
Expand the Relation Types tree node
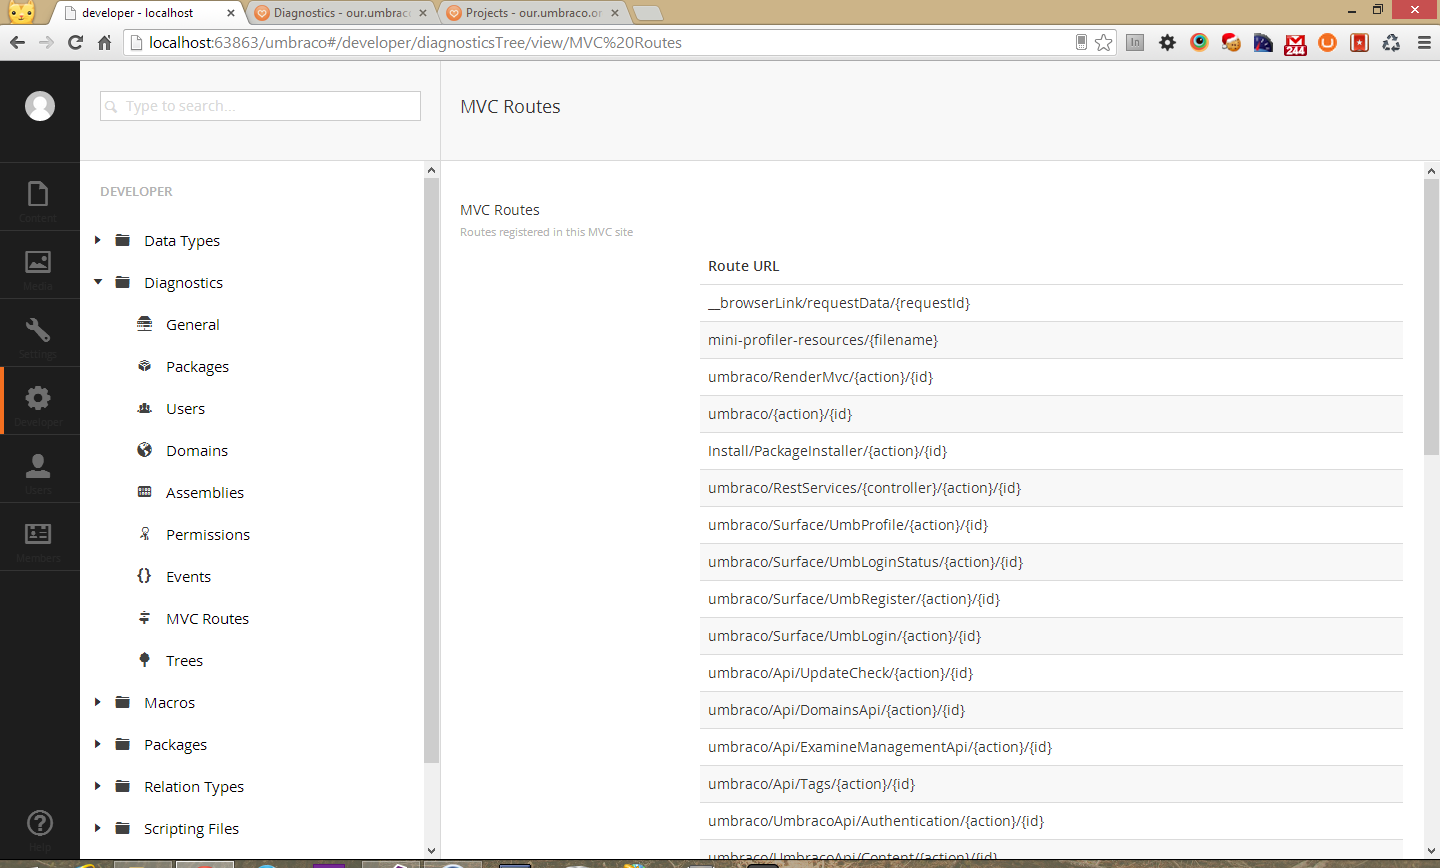(x=97, y=786)
